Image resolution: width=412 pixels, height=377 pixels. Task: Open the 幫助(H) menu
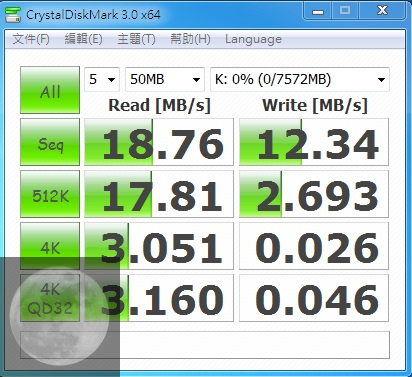tap(190, 39)
